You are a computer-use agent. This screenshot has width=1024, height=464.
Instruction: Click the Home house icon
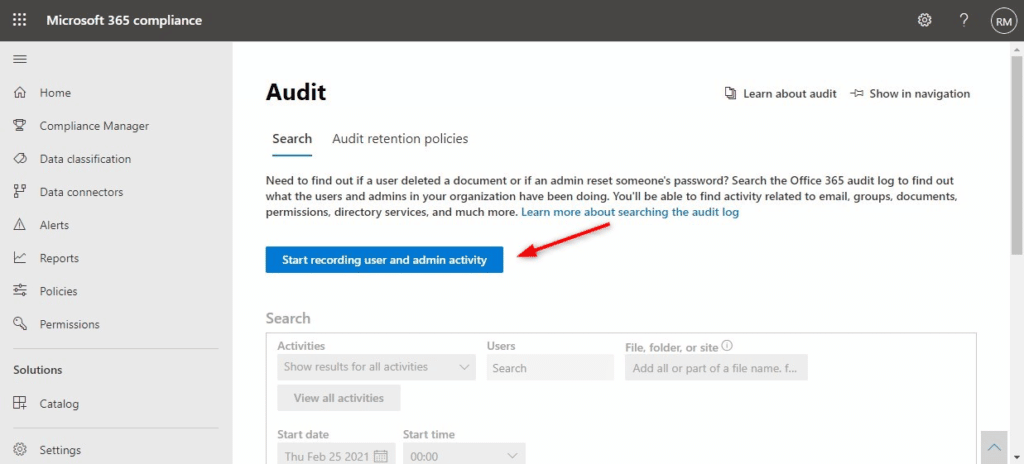click(x=20, y=93)
